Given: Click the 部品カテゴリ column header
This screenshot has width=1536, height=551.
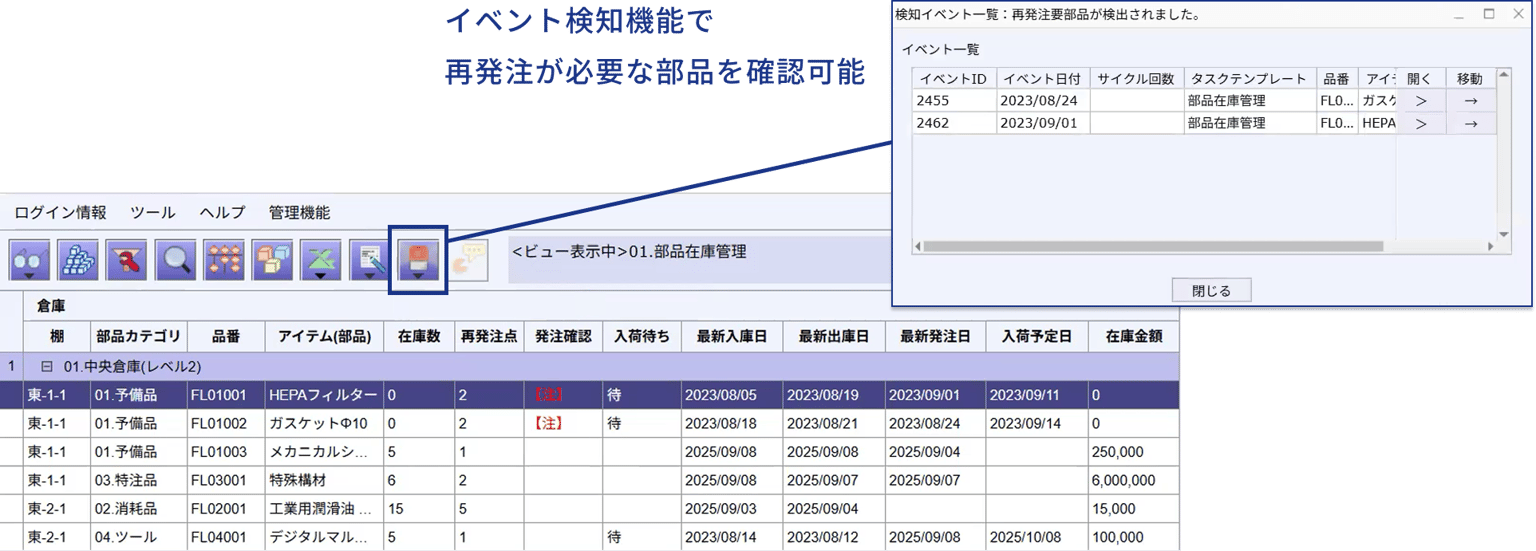Looking at the screenshot, I should tap(137, 337).
